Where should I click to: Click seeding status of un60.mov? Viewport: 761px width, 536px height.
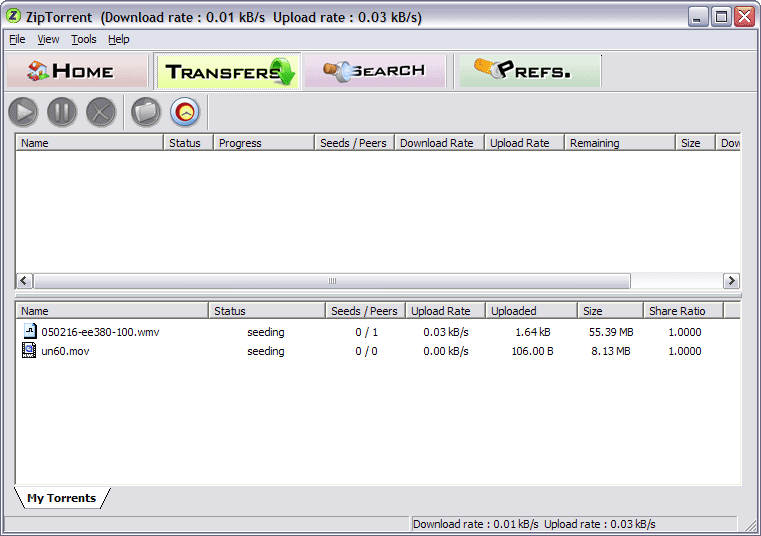tap(265, 351)
